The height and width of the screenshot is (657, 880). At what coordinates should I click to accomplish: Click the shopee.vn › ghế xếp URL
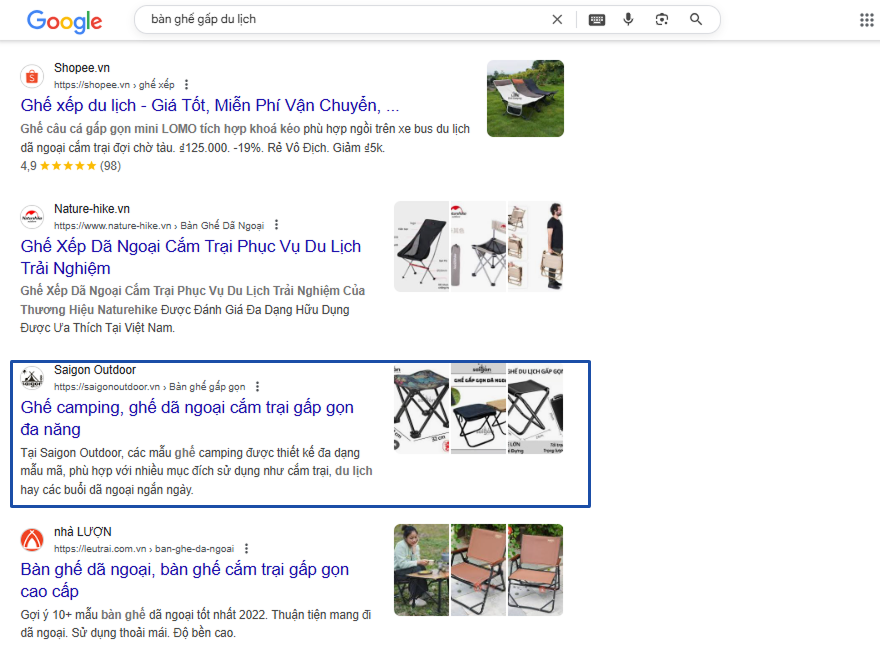coord(114,85)
